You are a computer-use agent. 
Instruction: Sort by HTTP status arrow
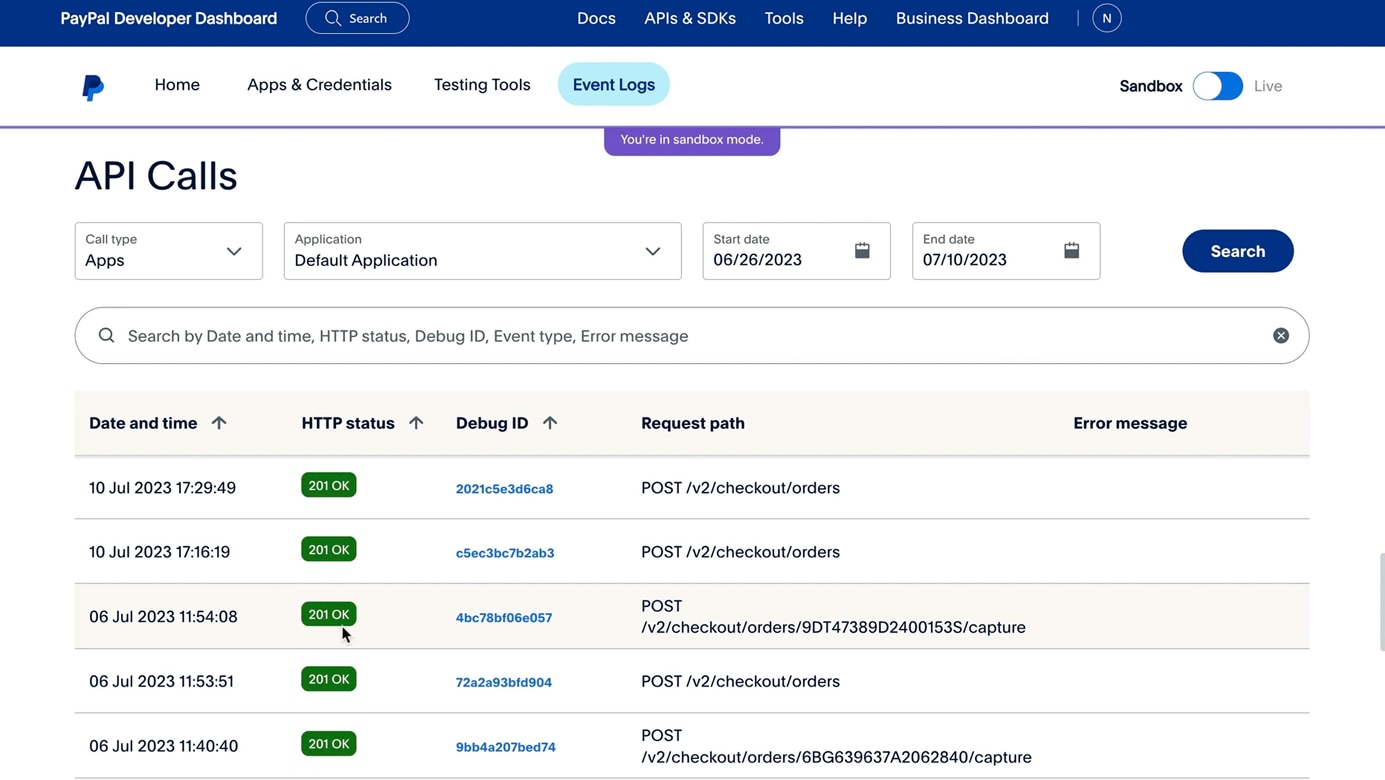click(x=416, y=423)
